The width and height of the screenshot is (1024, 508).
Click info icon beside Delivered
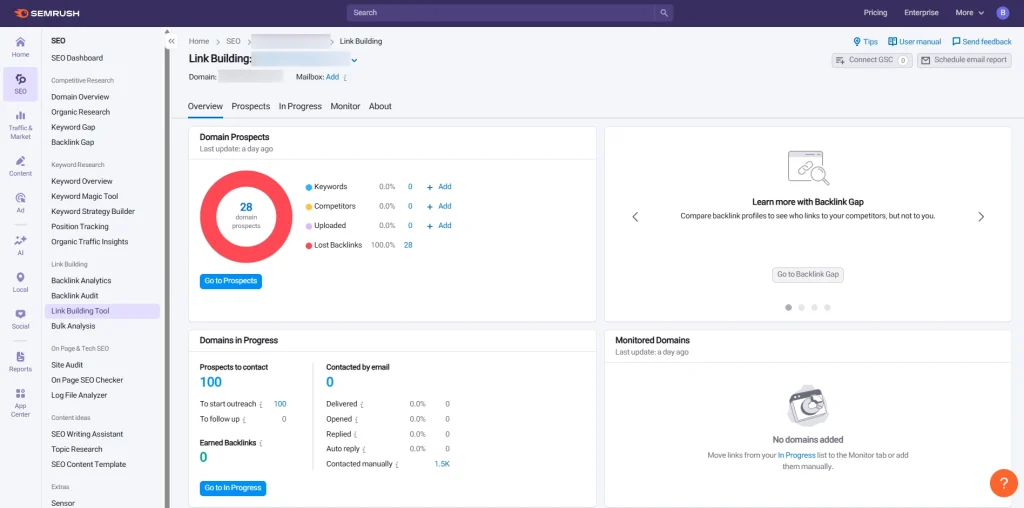[361, 404]
